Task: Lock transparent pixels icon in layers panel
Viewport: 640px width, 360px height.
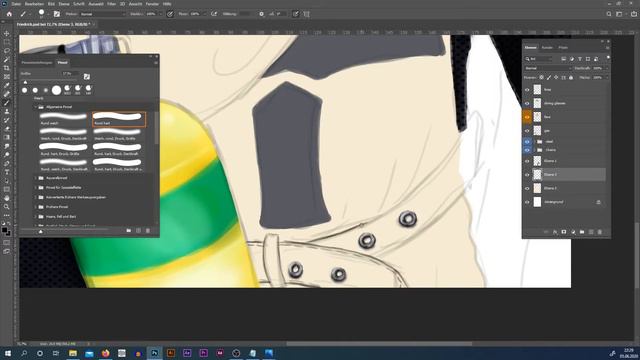Action: point(541,77)
